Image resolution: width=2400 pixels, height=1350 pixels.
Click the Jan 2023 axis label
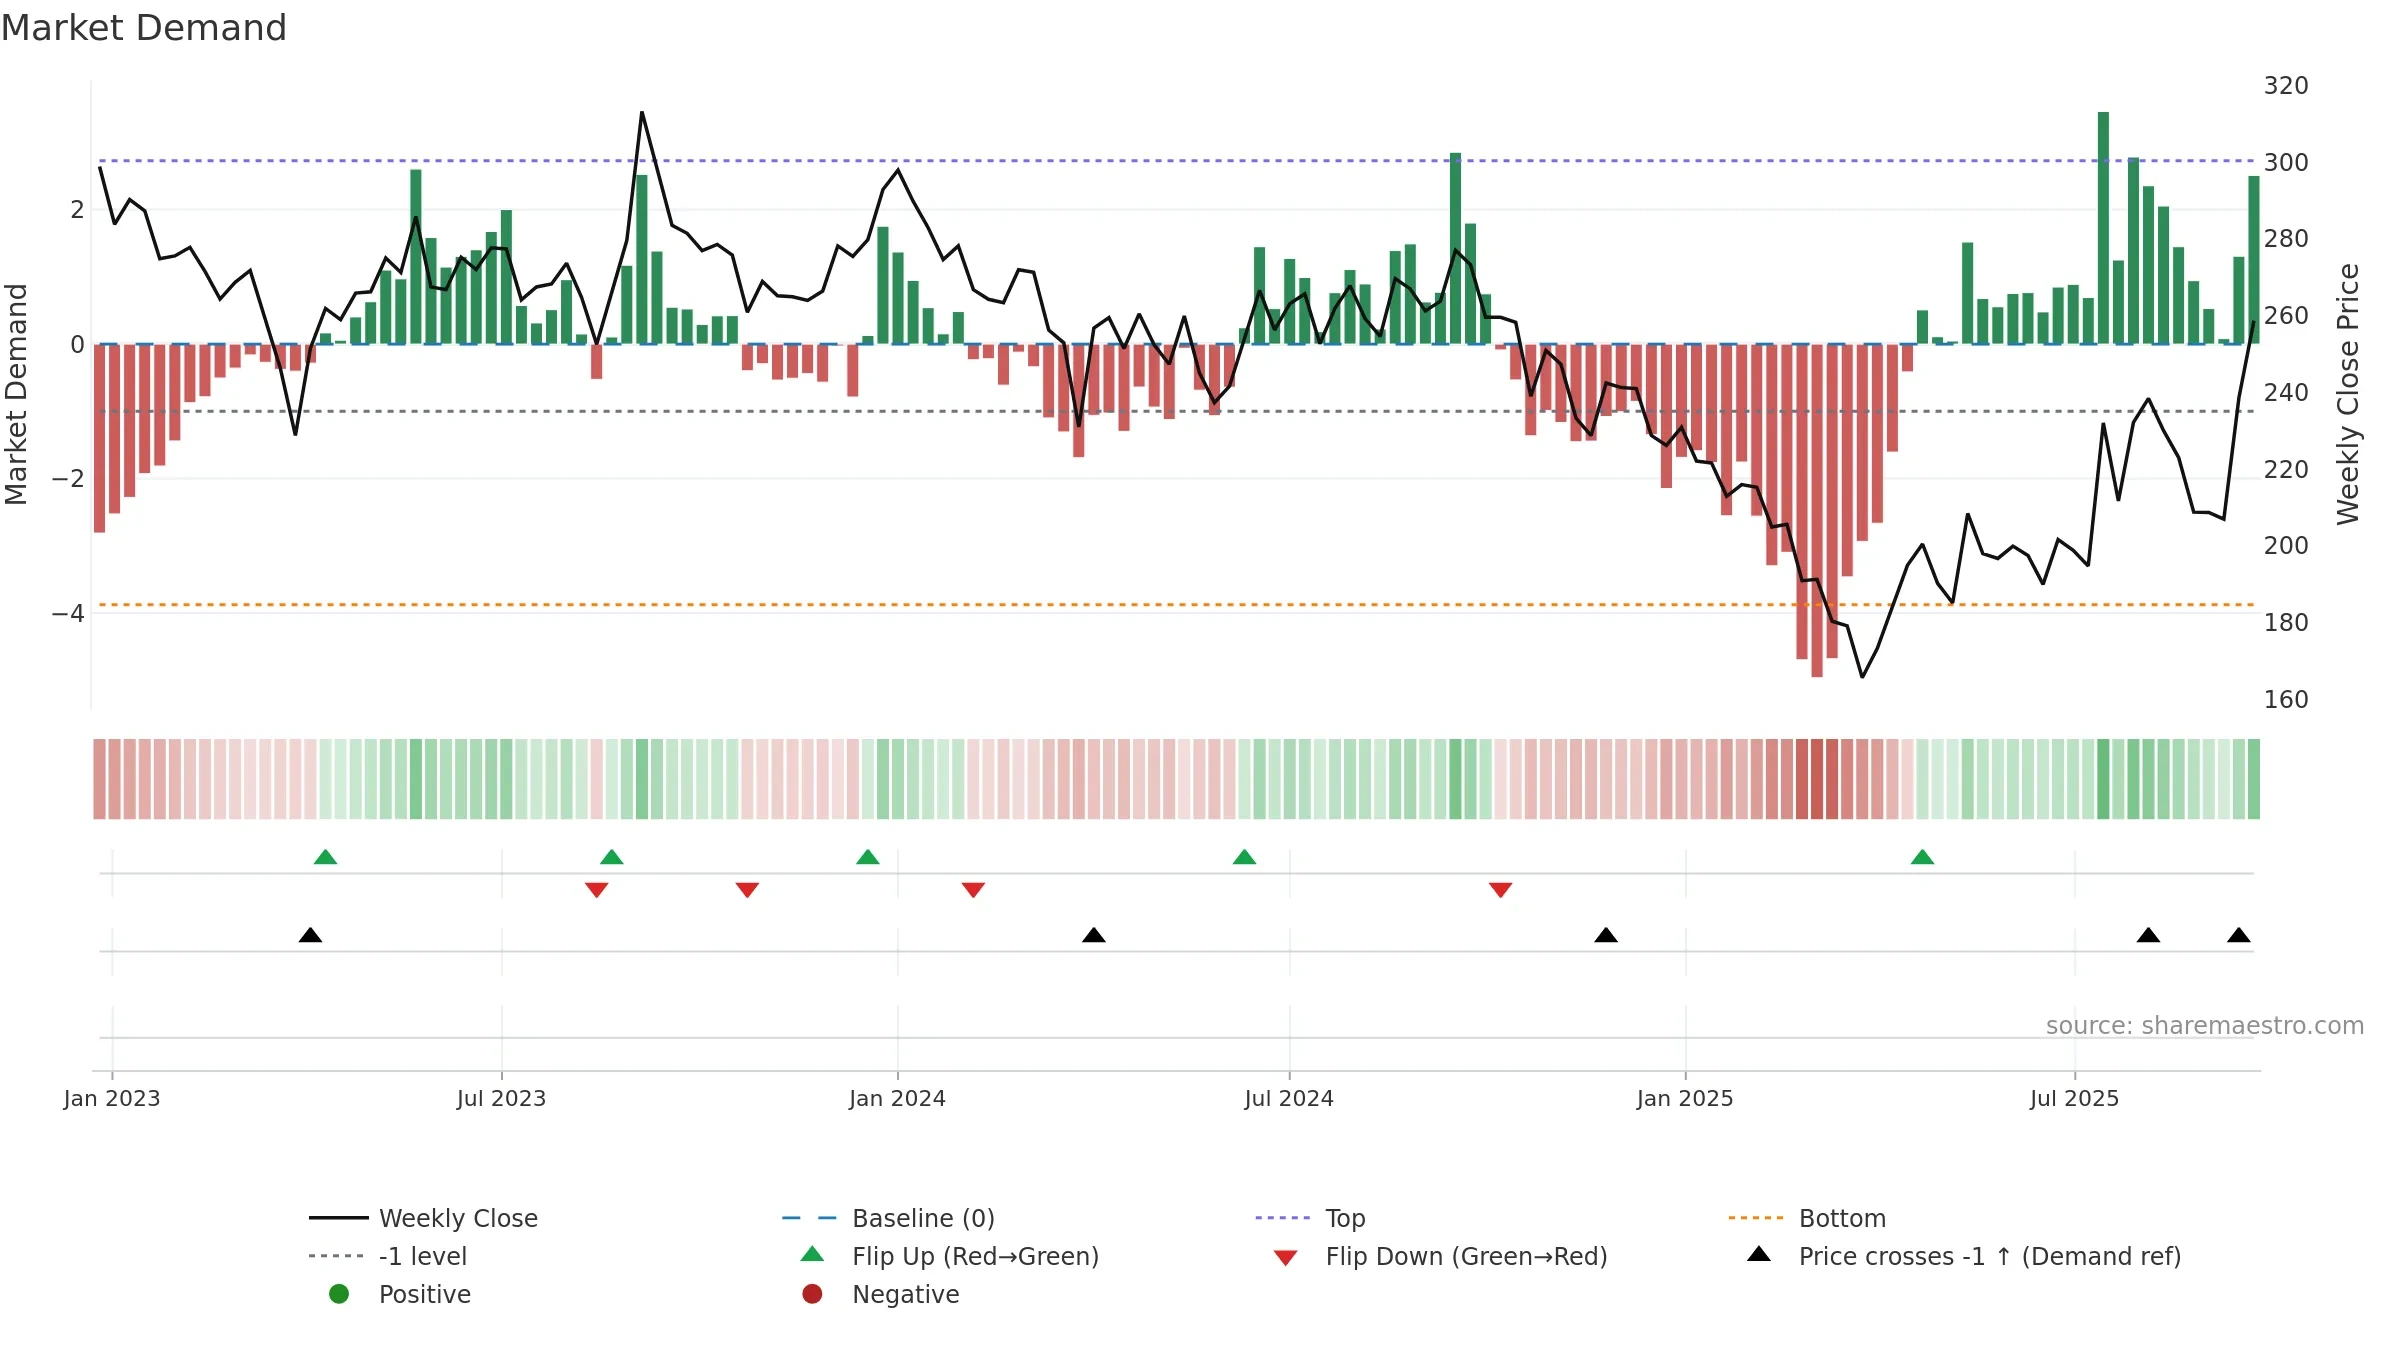[x=112, y=1099]
